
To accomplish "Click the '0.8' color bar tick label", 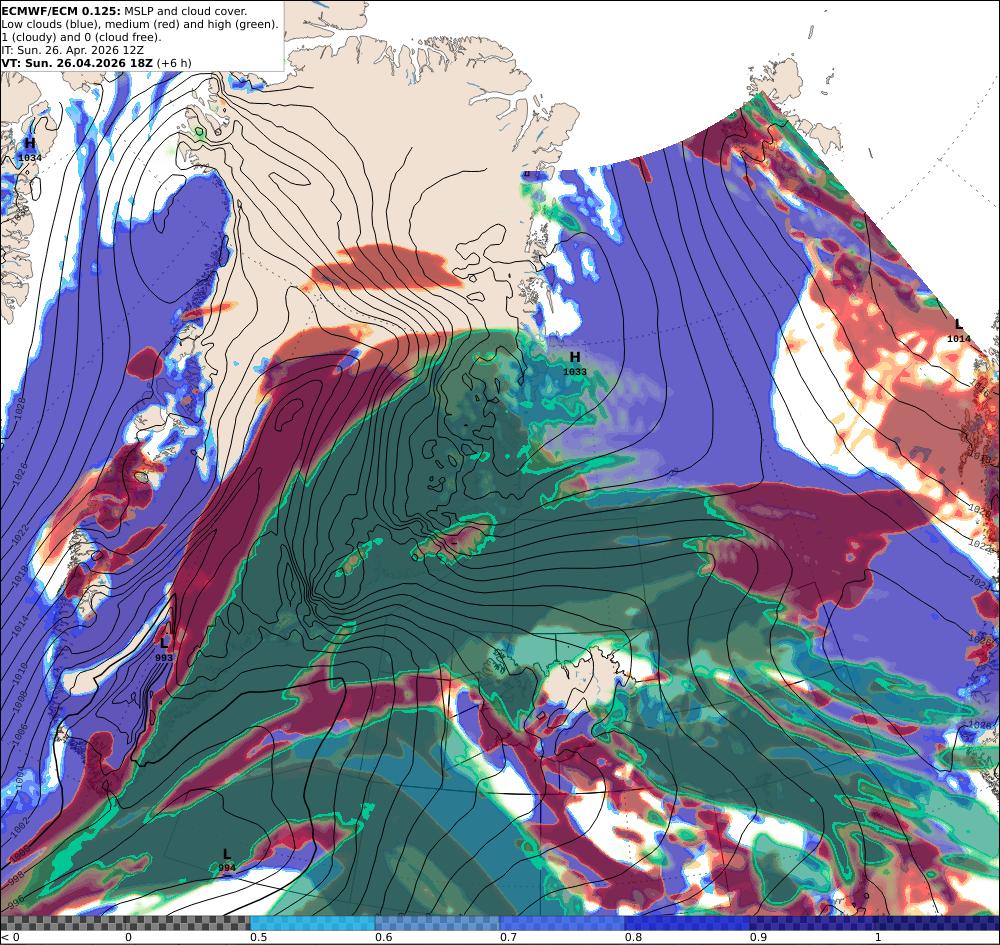I will coord(633,937).
